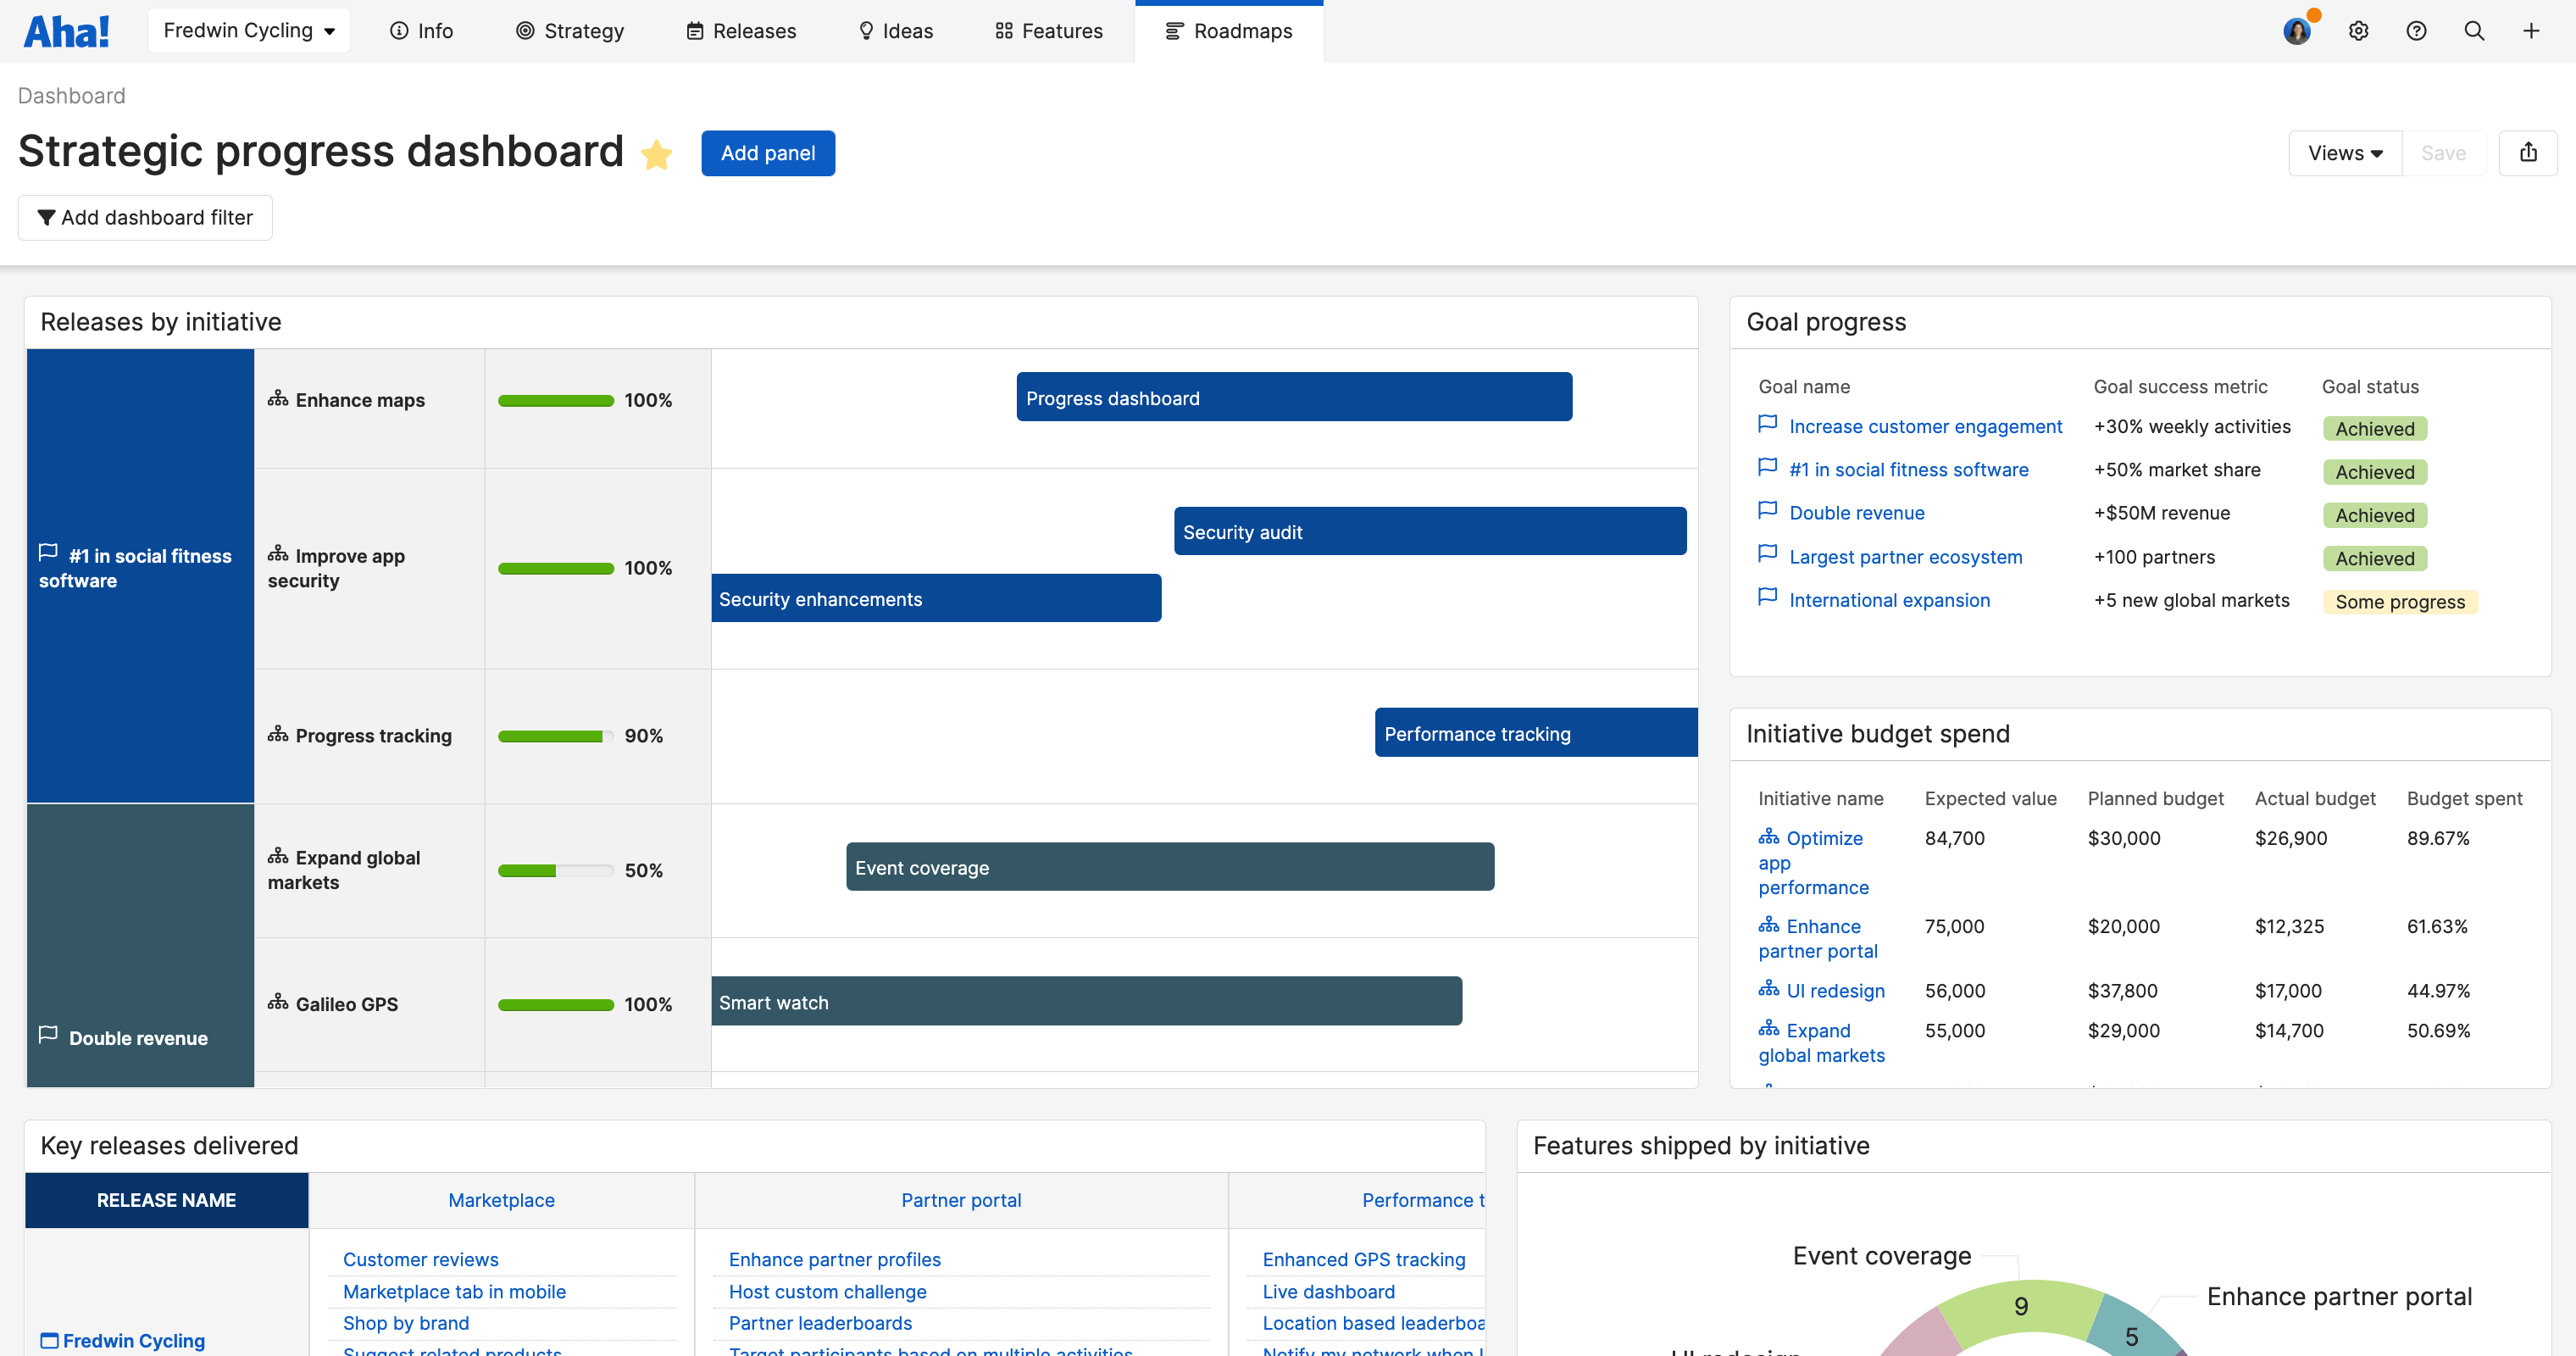Screen dimensions: 2576x1356
Task: Open the share icon next to Save
Action: [x=2529, y=152]
